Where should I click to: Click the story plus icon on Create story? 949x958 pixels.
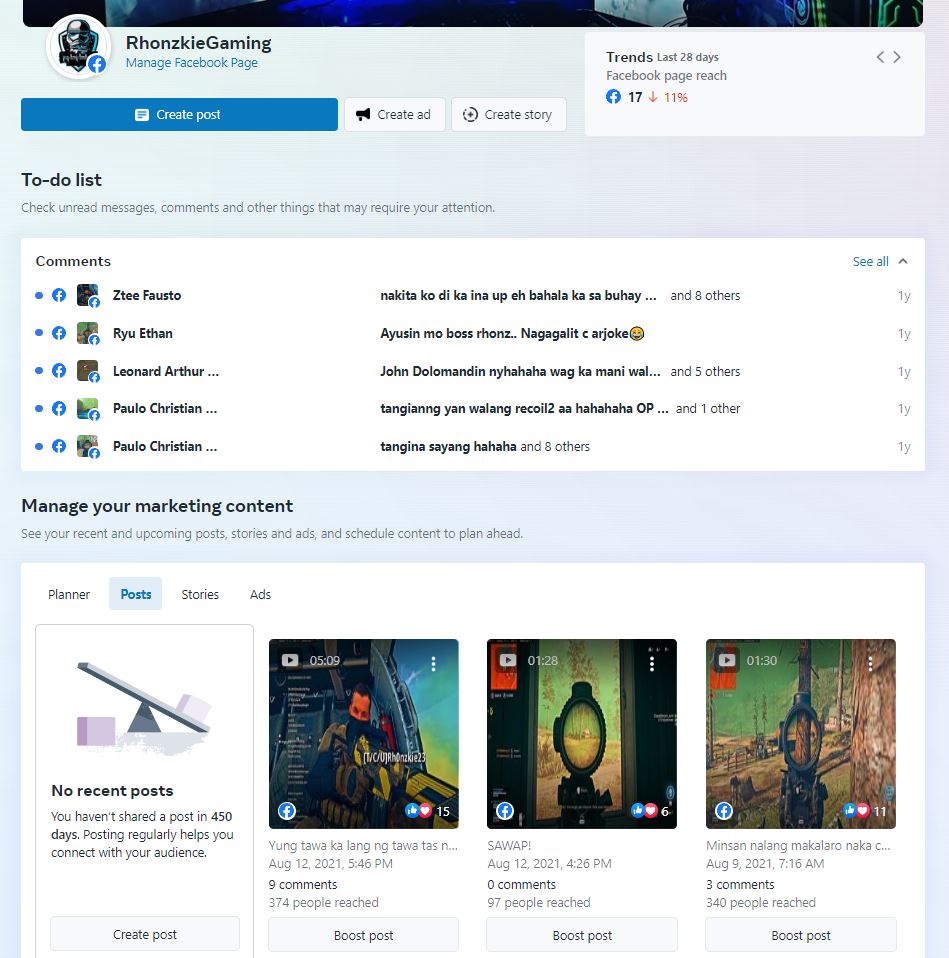click(470, 114)
